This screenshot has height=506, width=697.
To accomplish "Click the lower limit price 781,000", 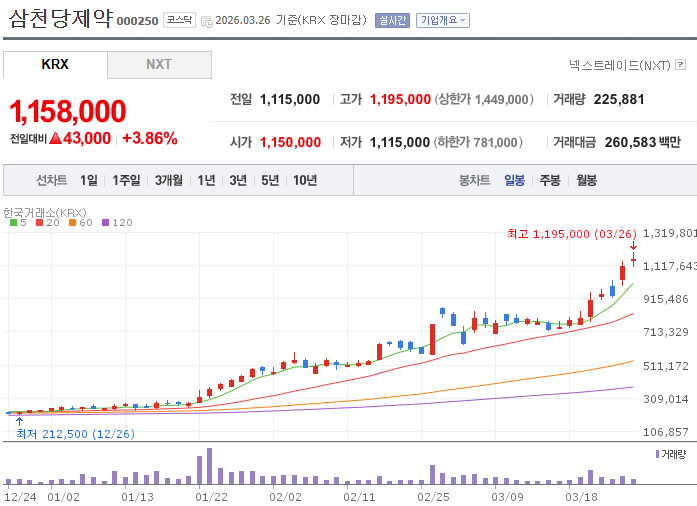I will click(495, 142).
